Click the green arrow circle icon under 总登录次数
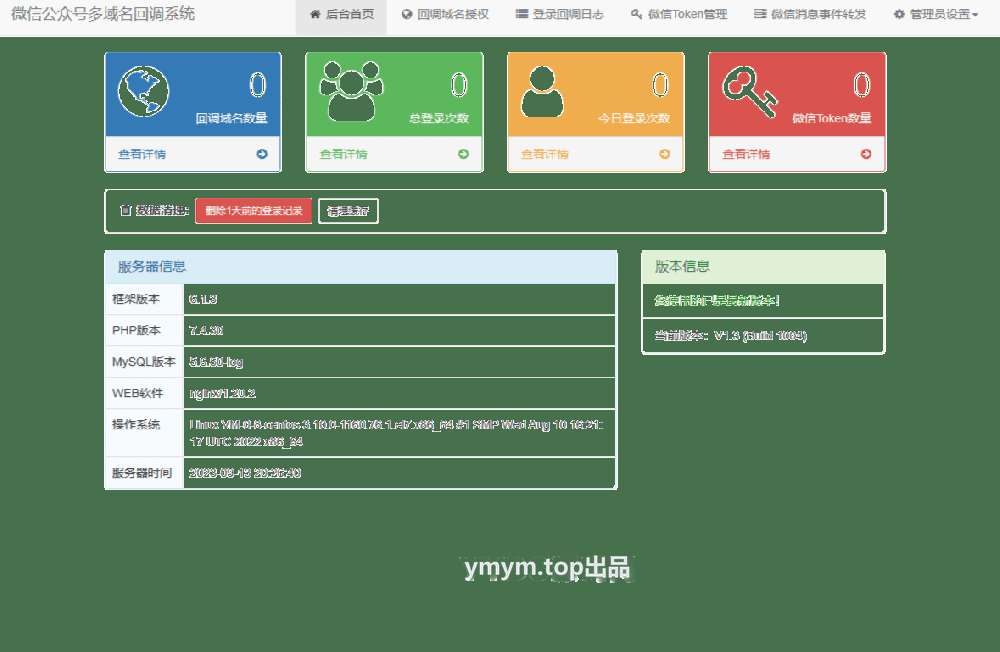Viewport: 1000px width, 652px height. point(464,154)
